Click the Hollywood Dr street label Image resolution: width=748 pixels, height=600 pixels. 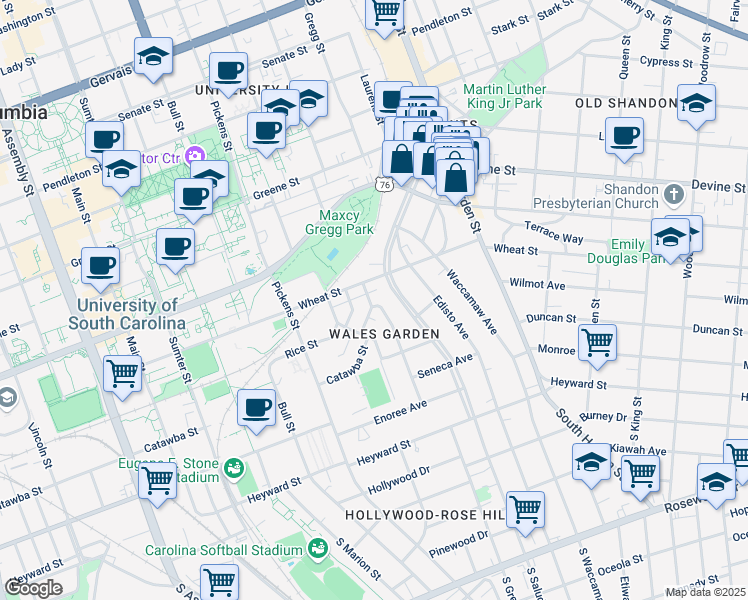(399, 481)
